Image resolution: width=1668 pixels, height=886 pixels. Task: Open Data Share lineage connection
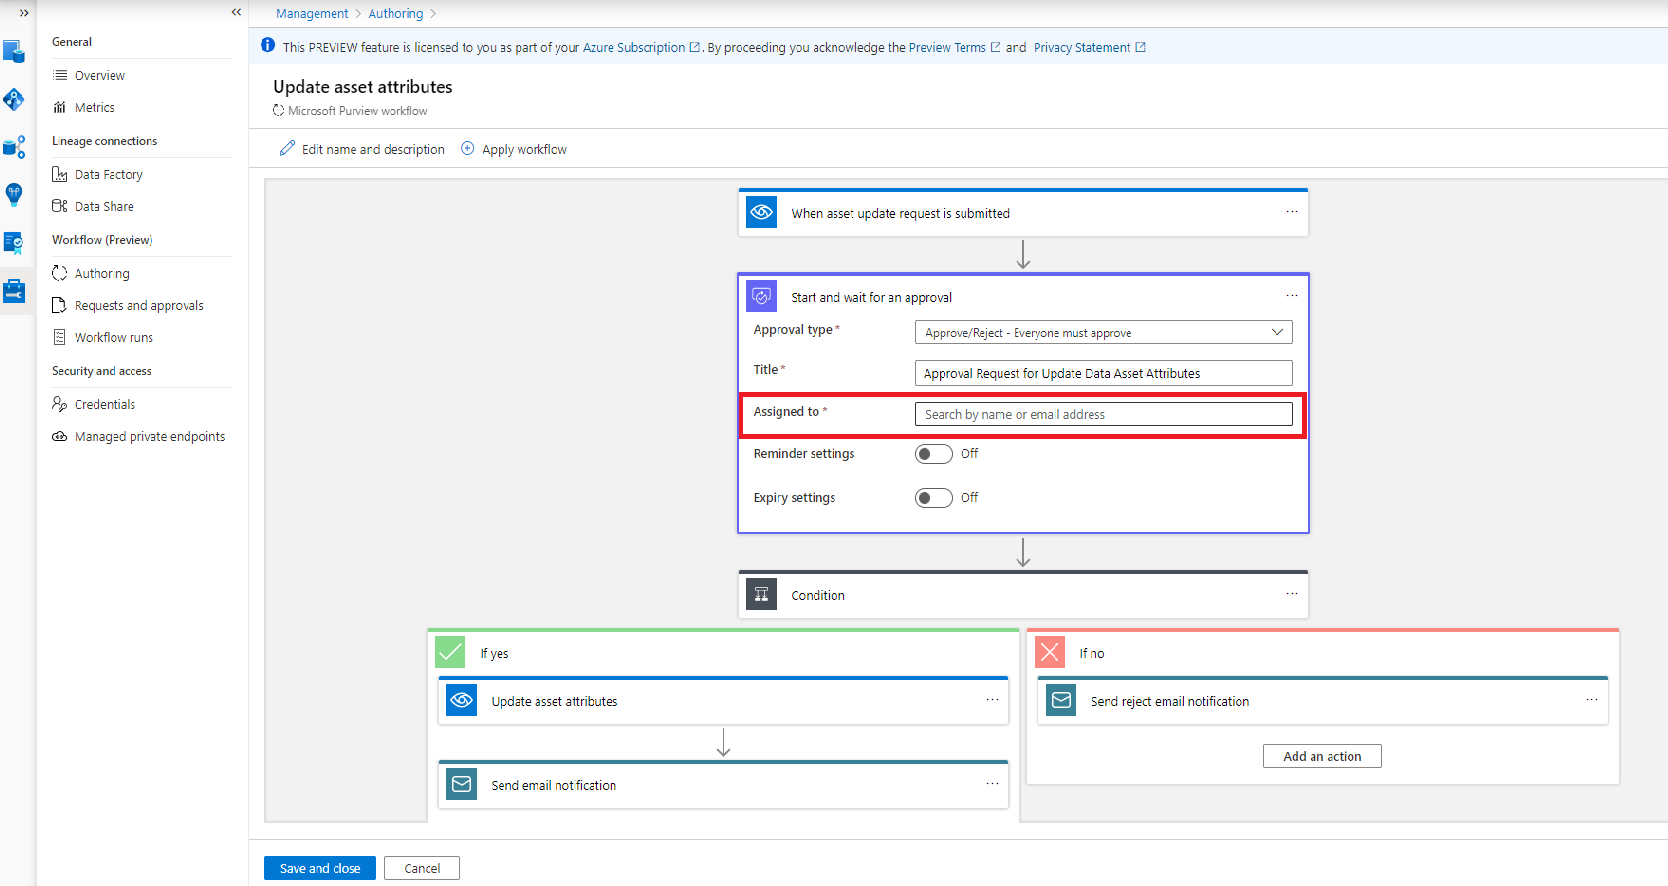coord(104,206)
